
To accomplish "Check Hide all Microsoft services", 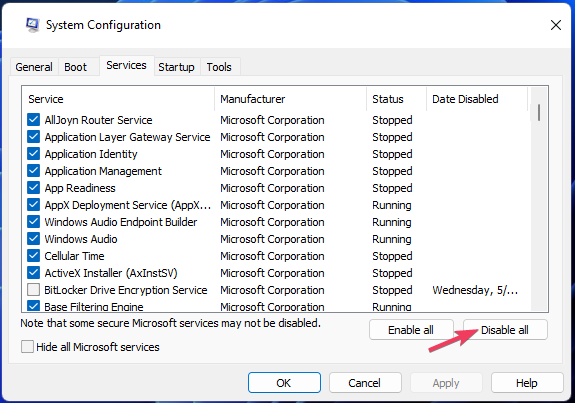I will (27, 347).
